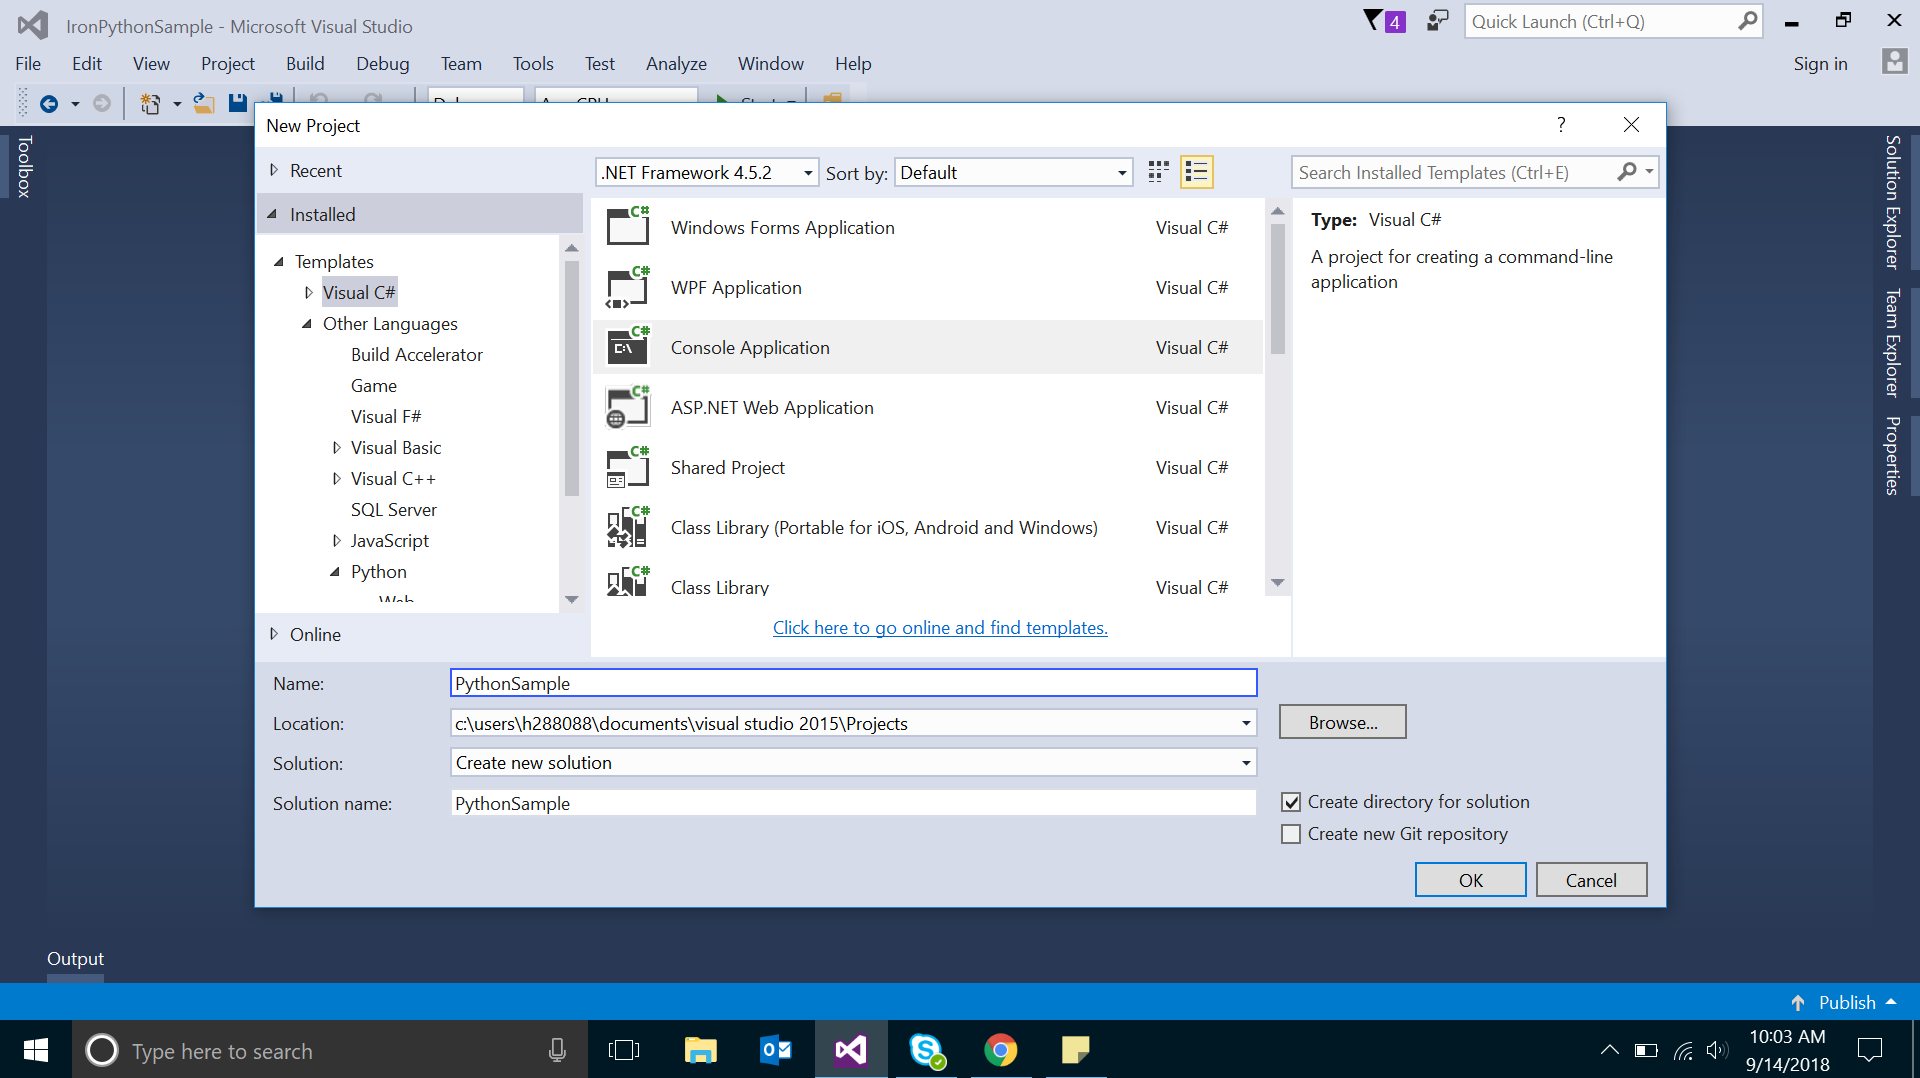This screenshot has height=1078, width=1920.
Task: Open the Toolbox side tab
Action: click(x=25, y=166)
